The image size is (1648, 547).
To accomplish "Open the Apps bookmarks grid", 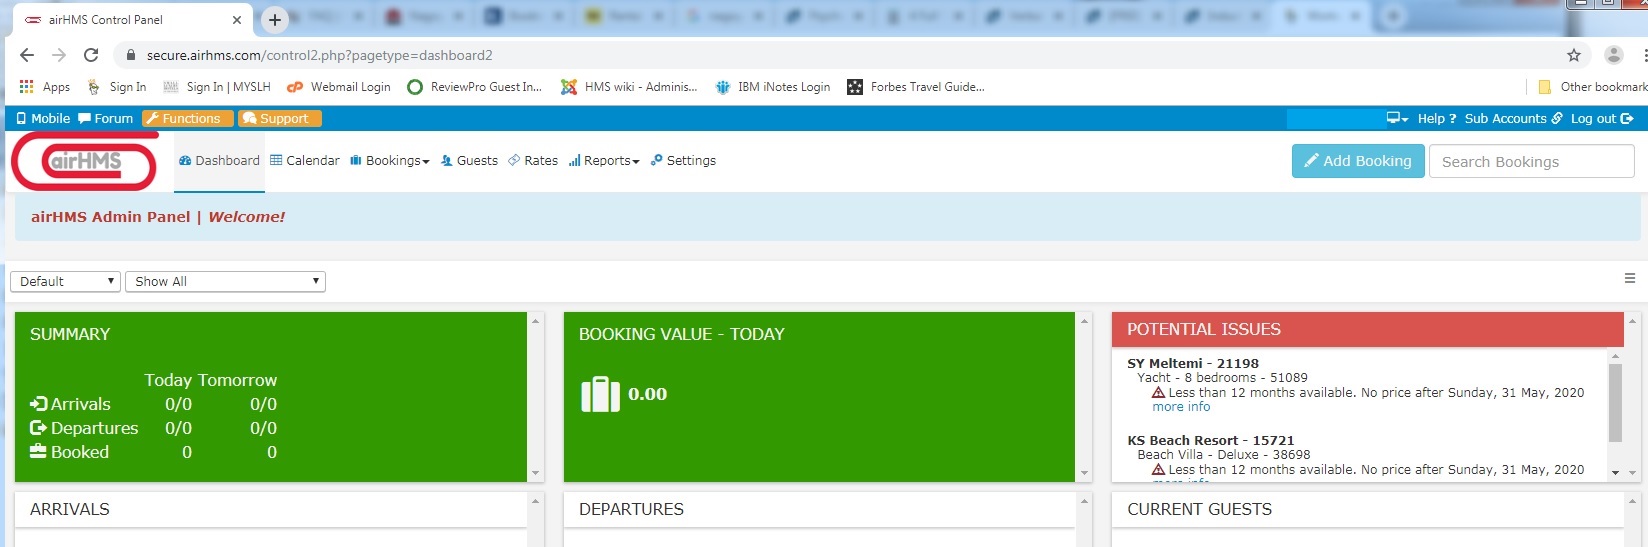I will [x=44, y=87].
